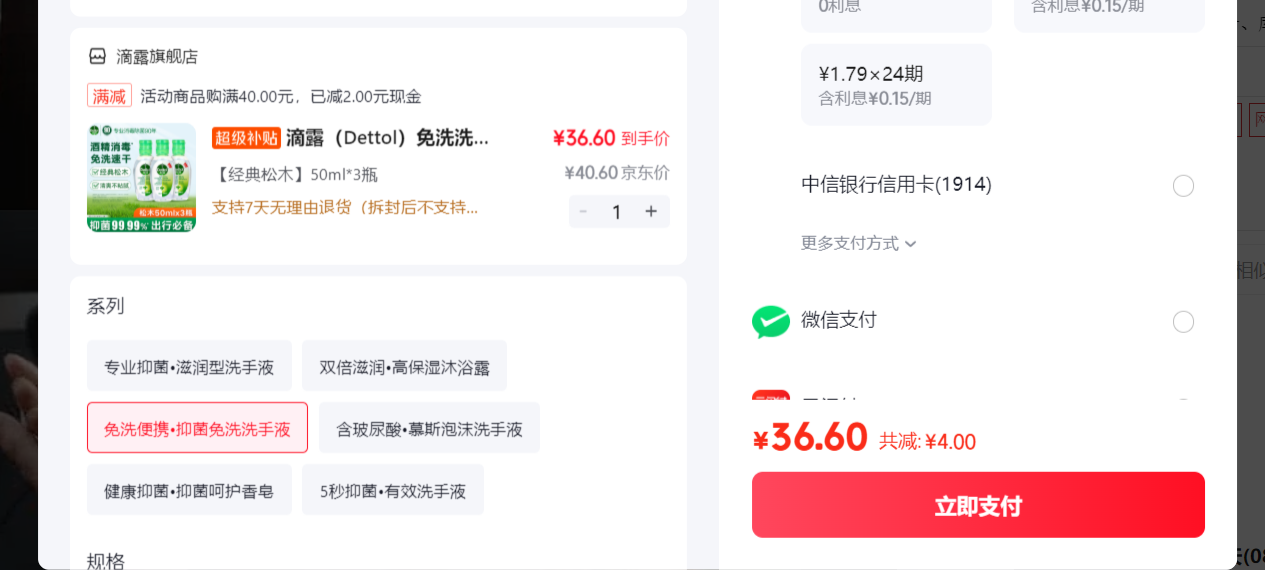The height and width of the screenshot is (570, 1265).
Task: Click the 立即支付 pay now button
Action: point(978,505)
